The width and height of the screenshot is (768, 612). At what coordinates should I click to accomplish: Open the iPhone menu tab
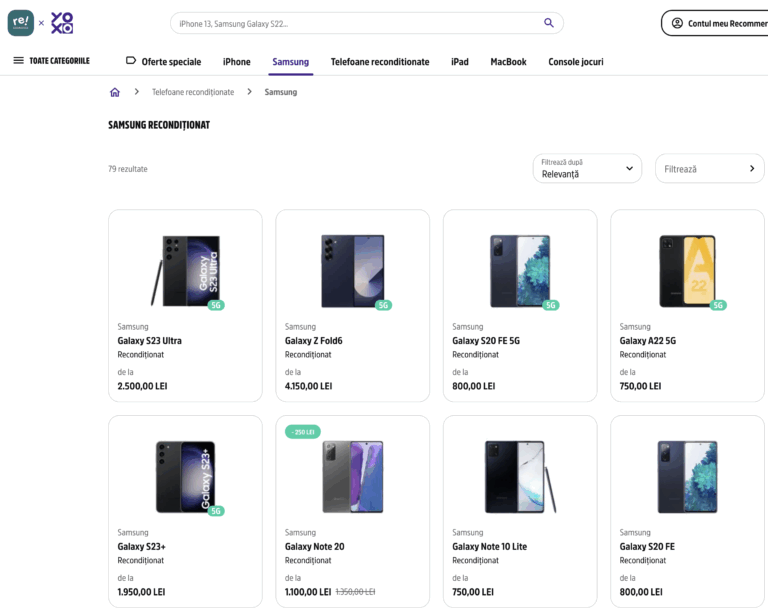[x=236, y=62]
